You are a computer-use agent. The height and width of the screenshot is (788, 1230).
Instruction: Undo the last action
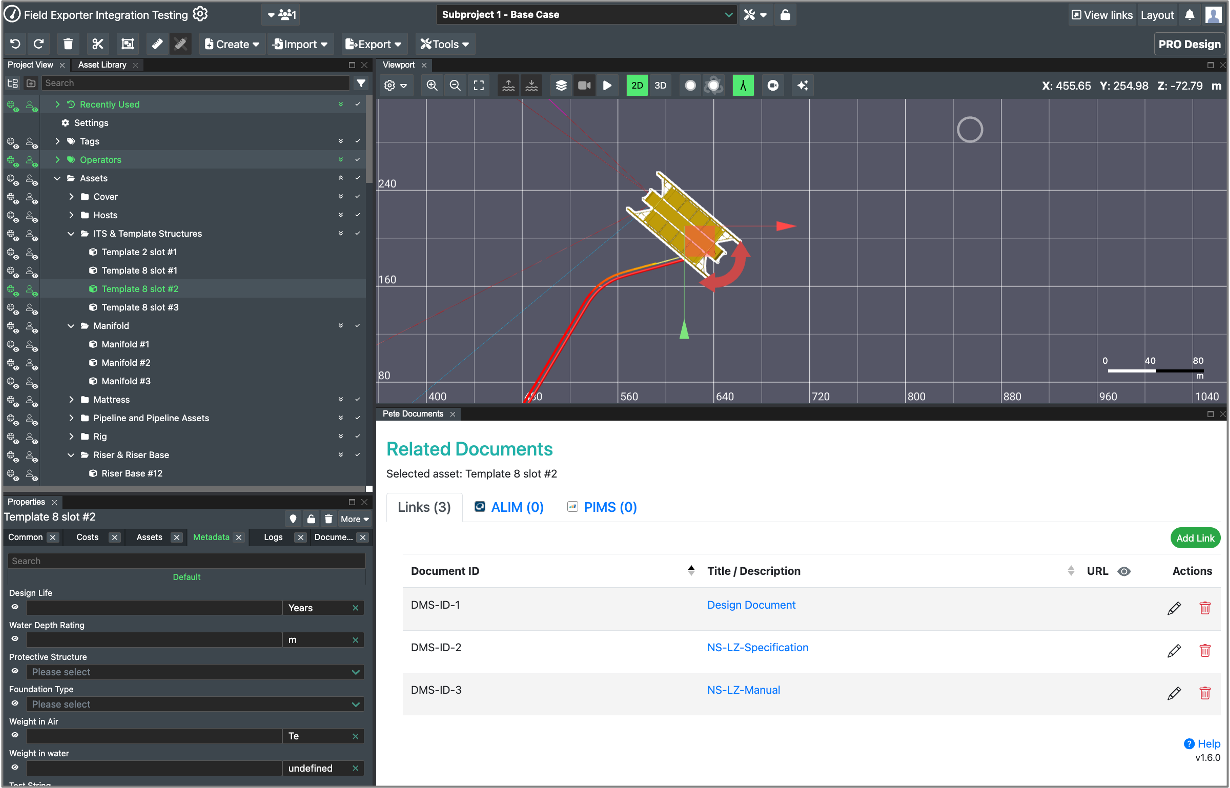tap(15, 44)
